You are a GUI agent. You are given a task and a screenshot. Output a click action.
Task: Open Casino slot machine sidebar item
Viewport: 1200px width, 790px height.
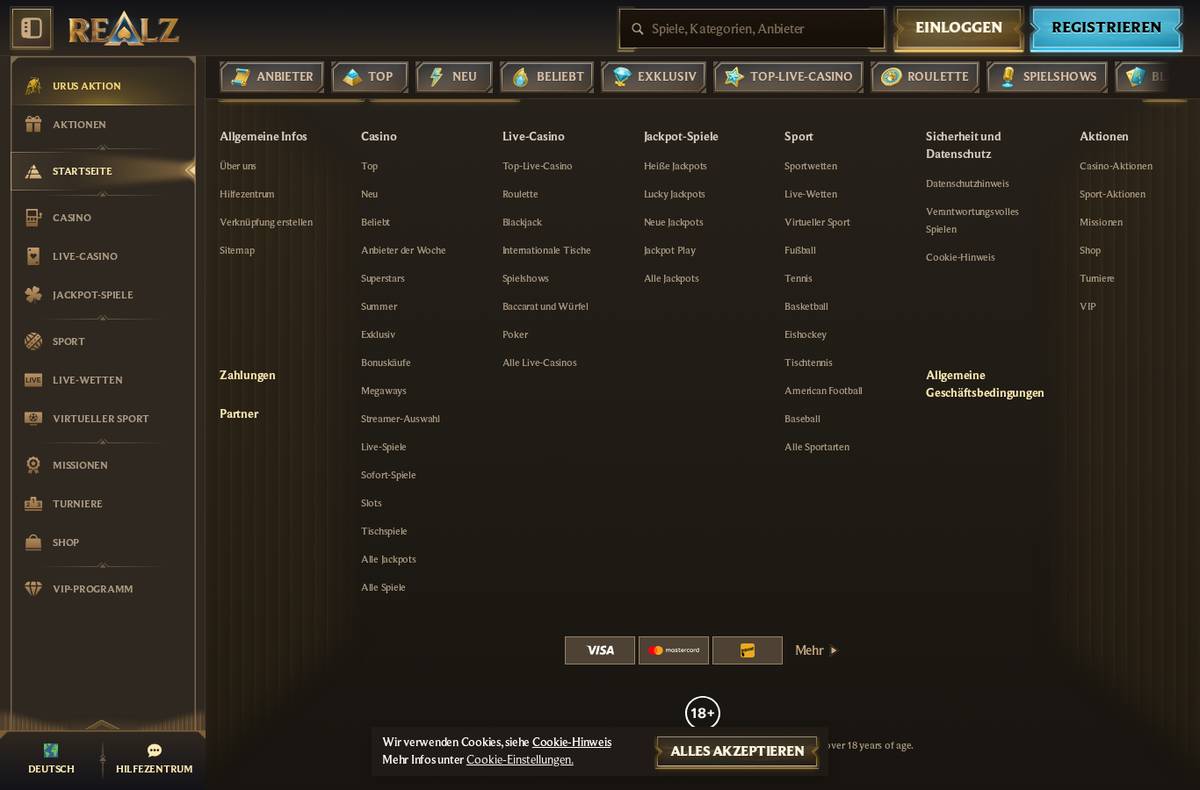coord(33,217)
